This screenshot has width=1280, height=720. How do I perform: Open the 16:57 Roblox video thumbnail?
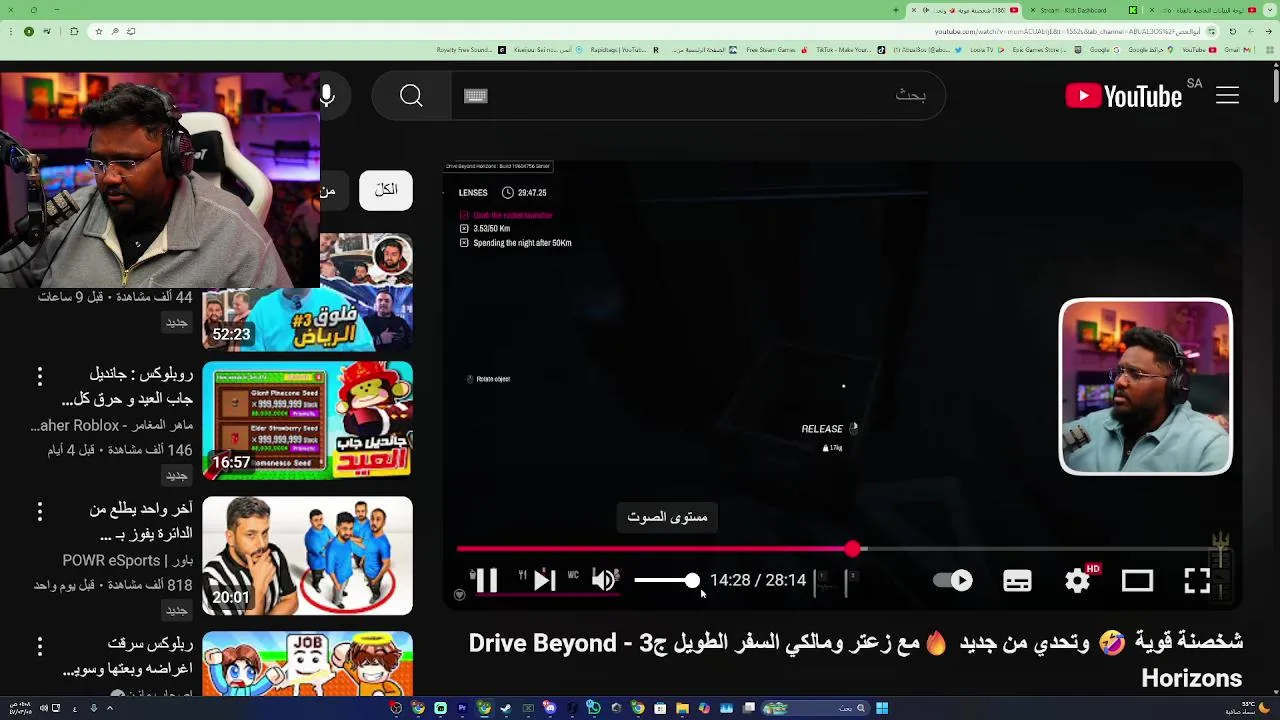point(307,420)
